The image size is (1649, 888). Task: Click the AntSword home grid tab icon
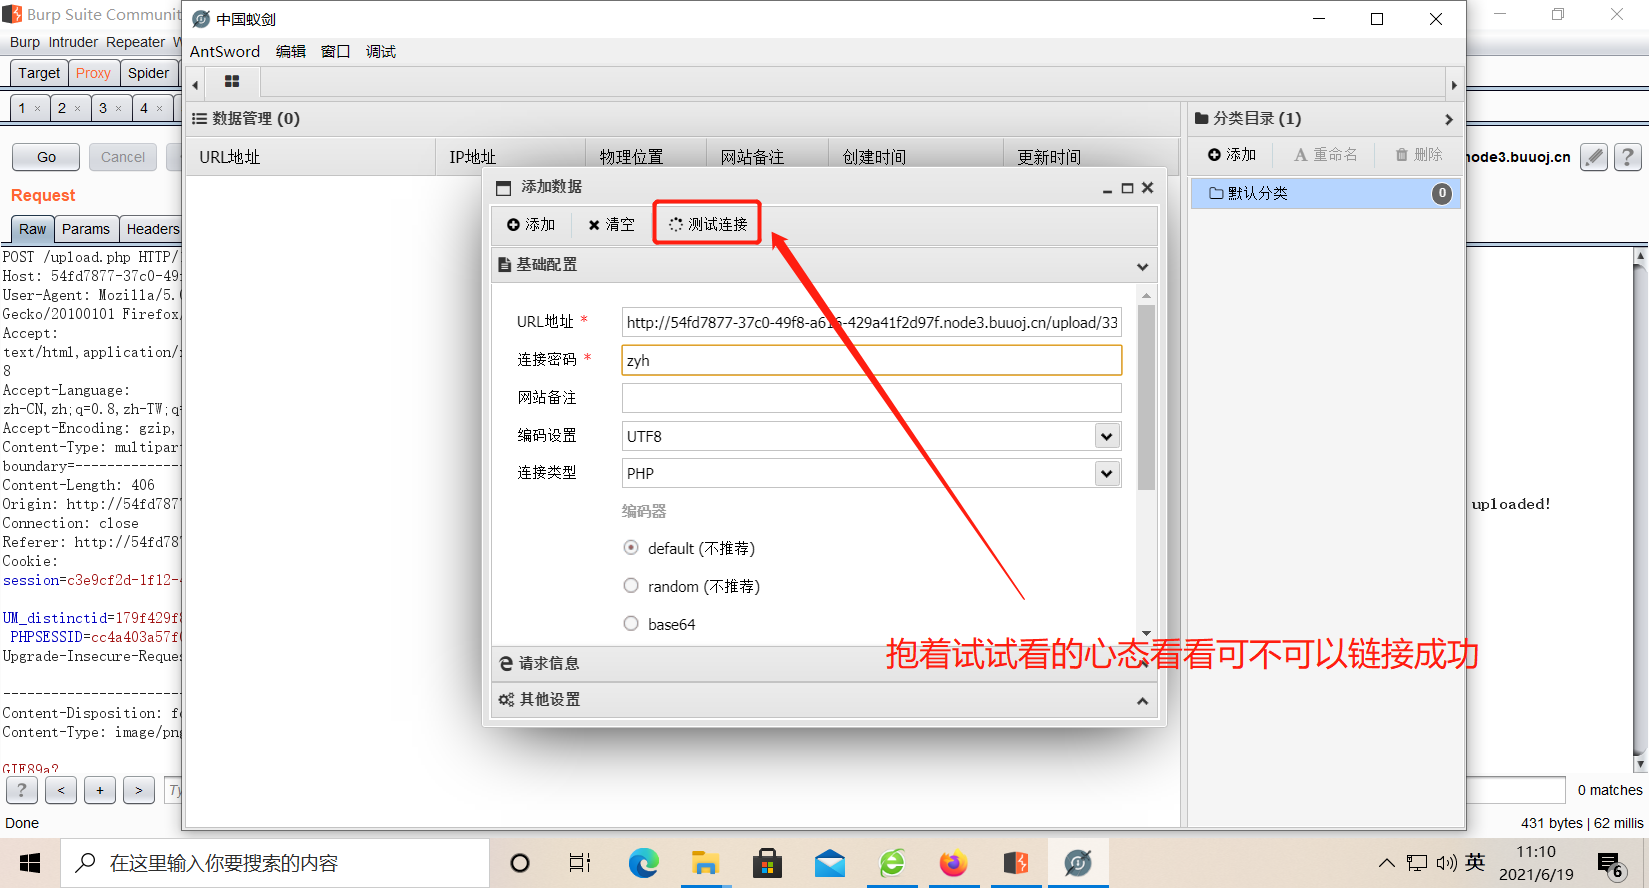click(232, 82)
